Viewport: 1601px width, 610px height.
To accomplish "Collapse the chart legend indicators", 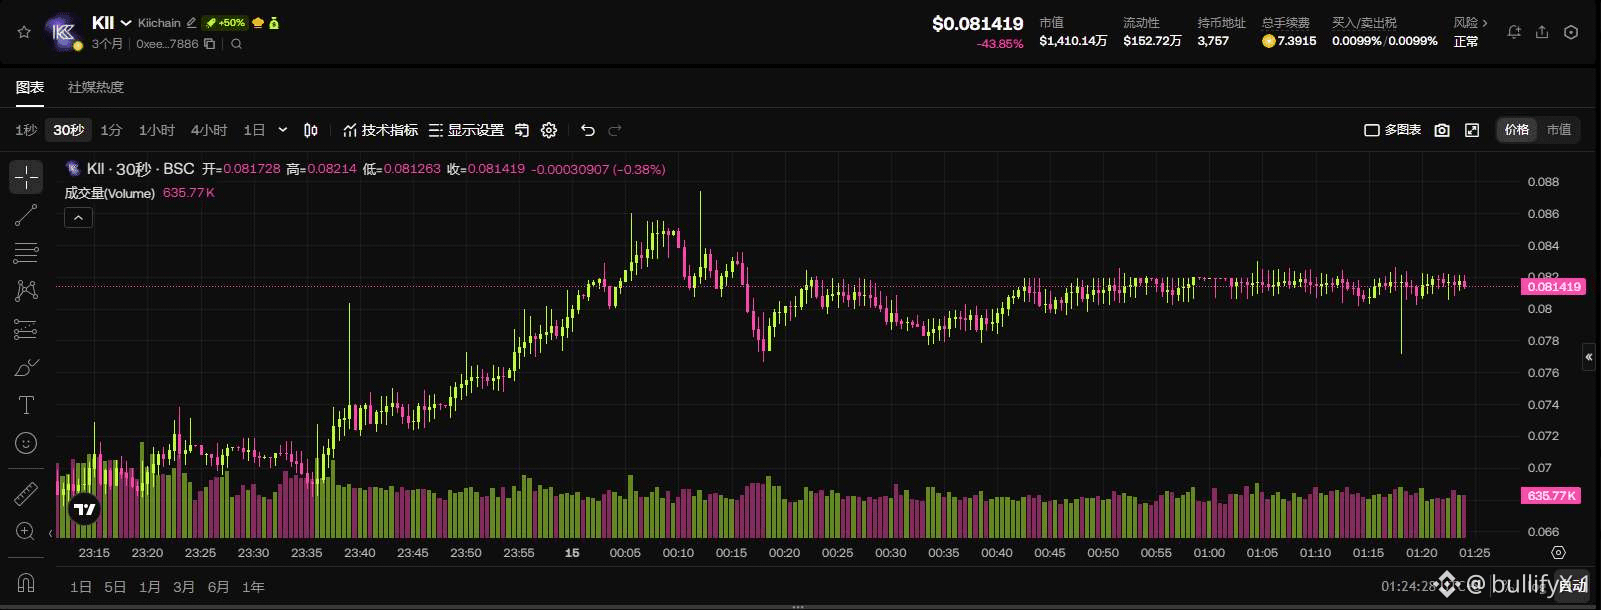I will point(78,217).
